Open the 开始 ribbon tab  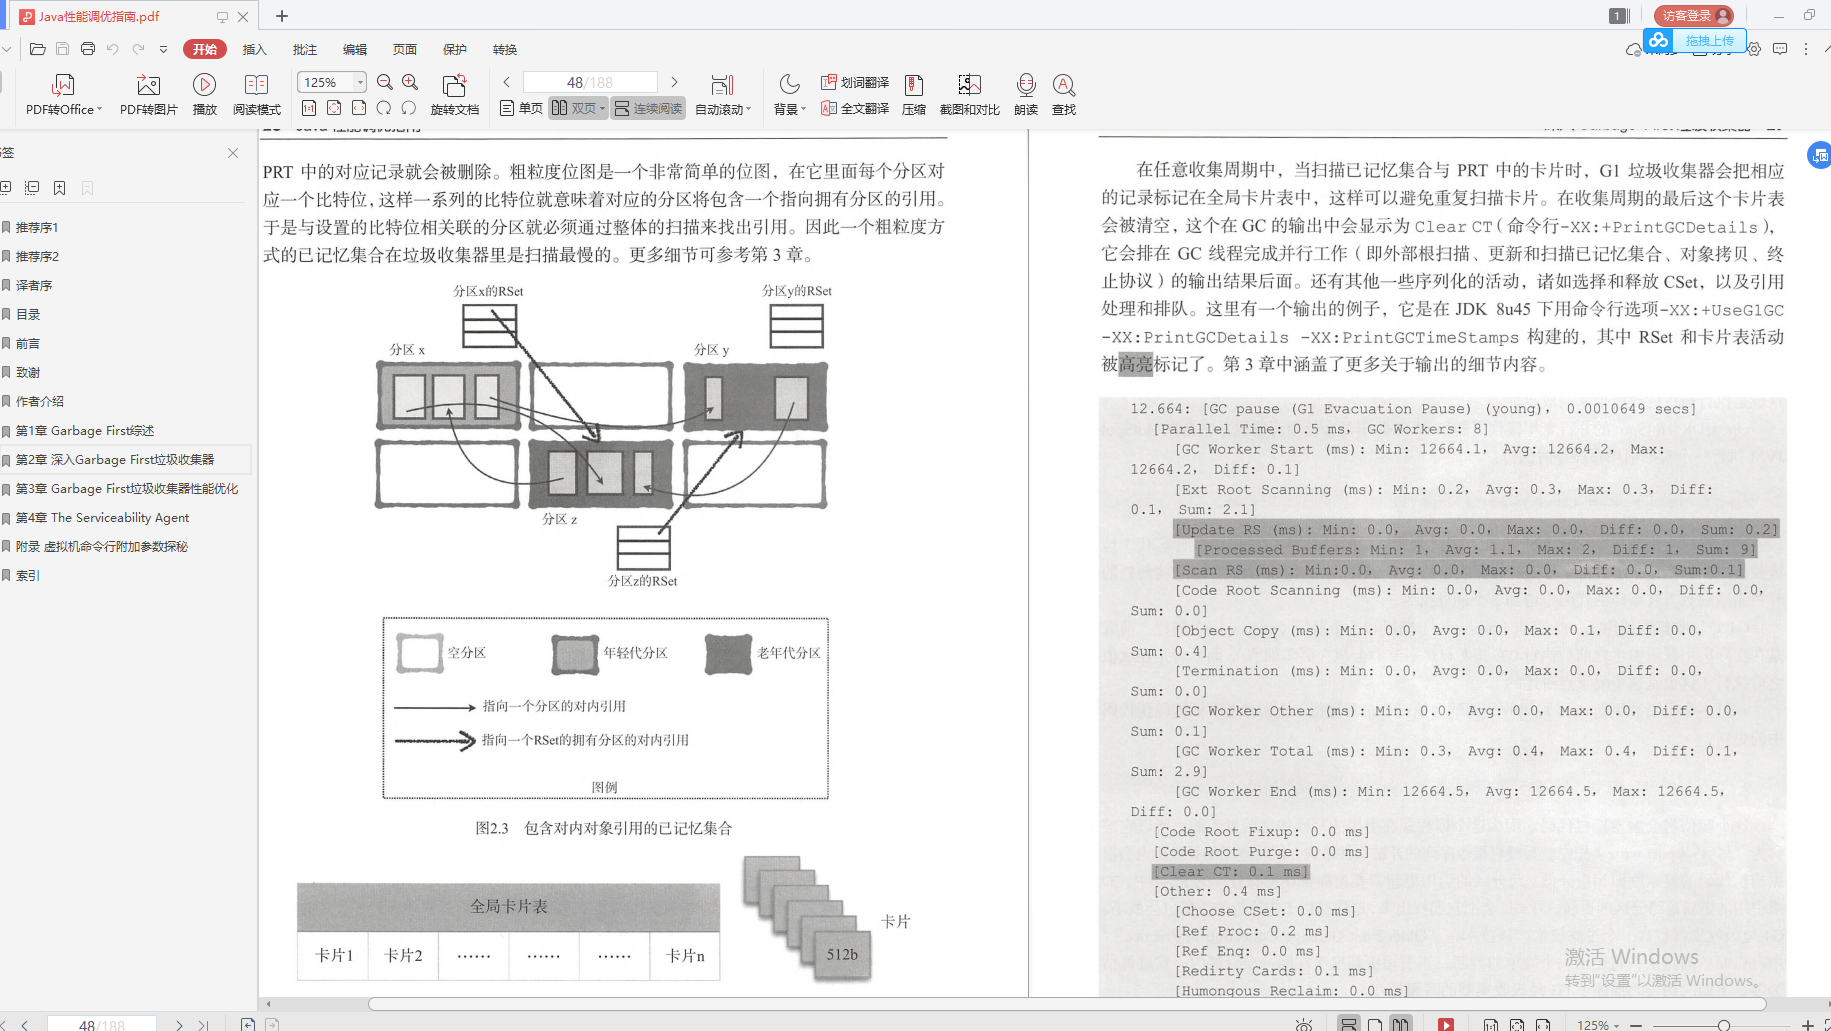[205, 49]
